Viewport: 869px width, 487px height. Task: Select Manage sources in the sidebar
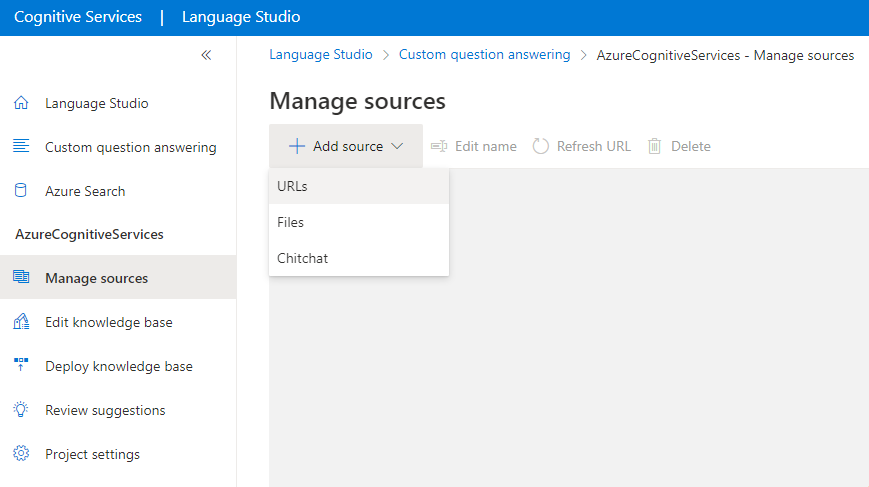pyautogui.click(x=118, y=278)
